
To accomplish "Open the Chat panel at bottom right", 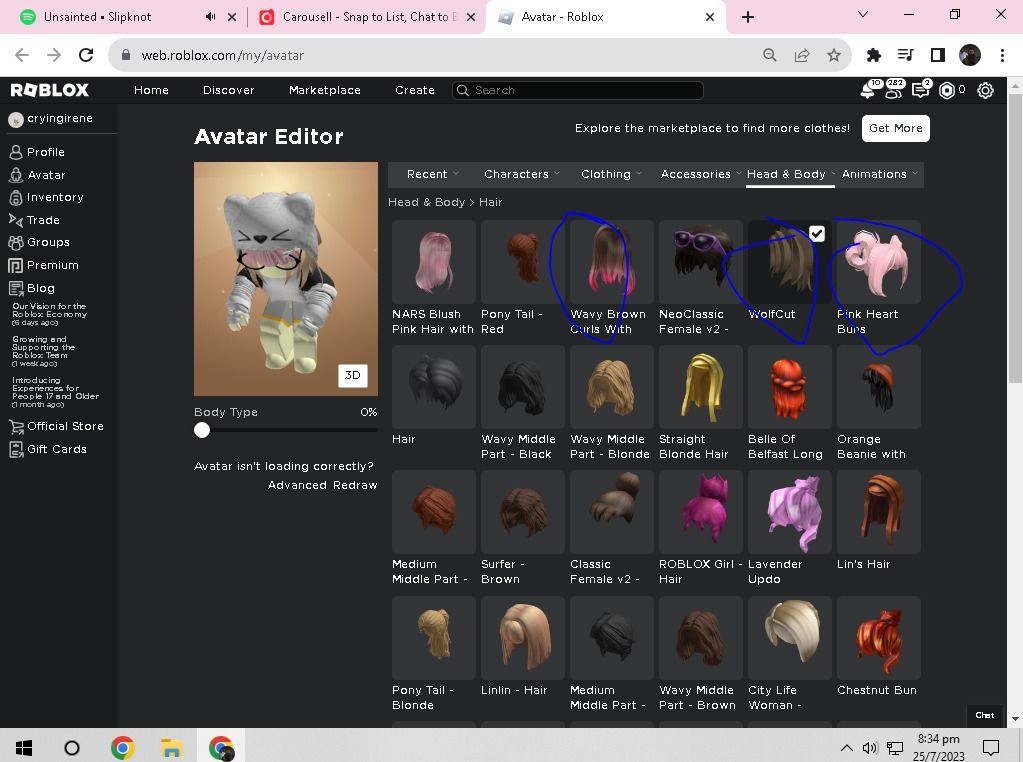I will (x=984, y=715).
